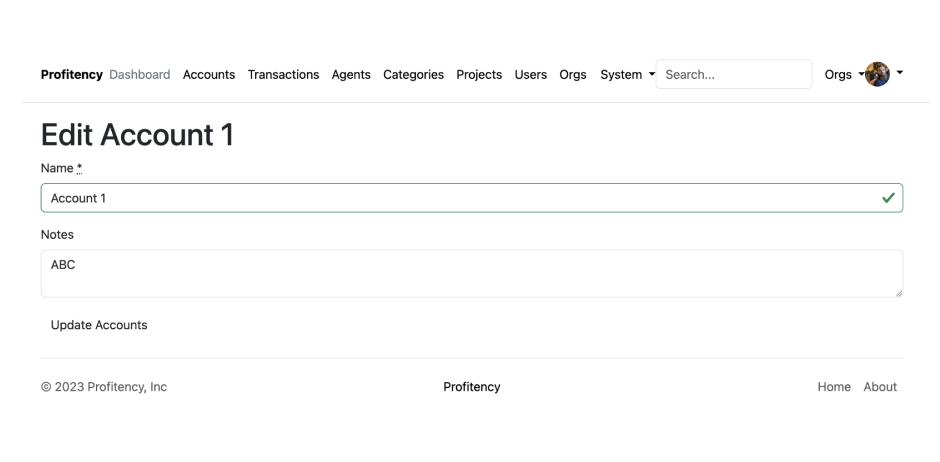
Task: Click the Home footer link
Action: click(x=834, y=387)
